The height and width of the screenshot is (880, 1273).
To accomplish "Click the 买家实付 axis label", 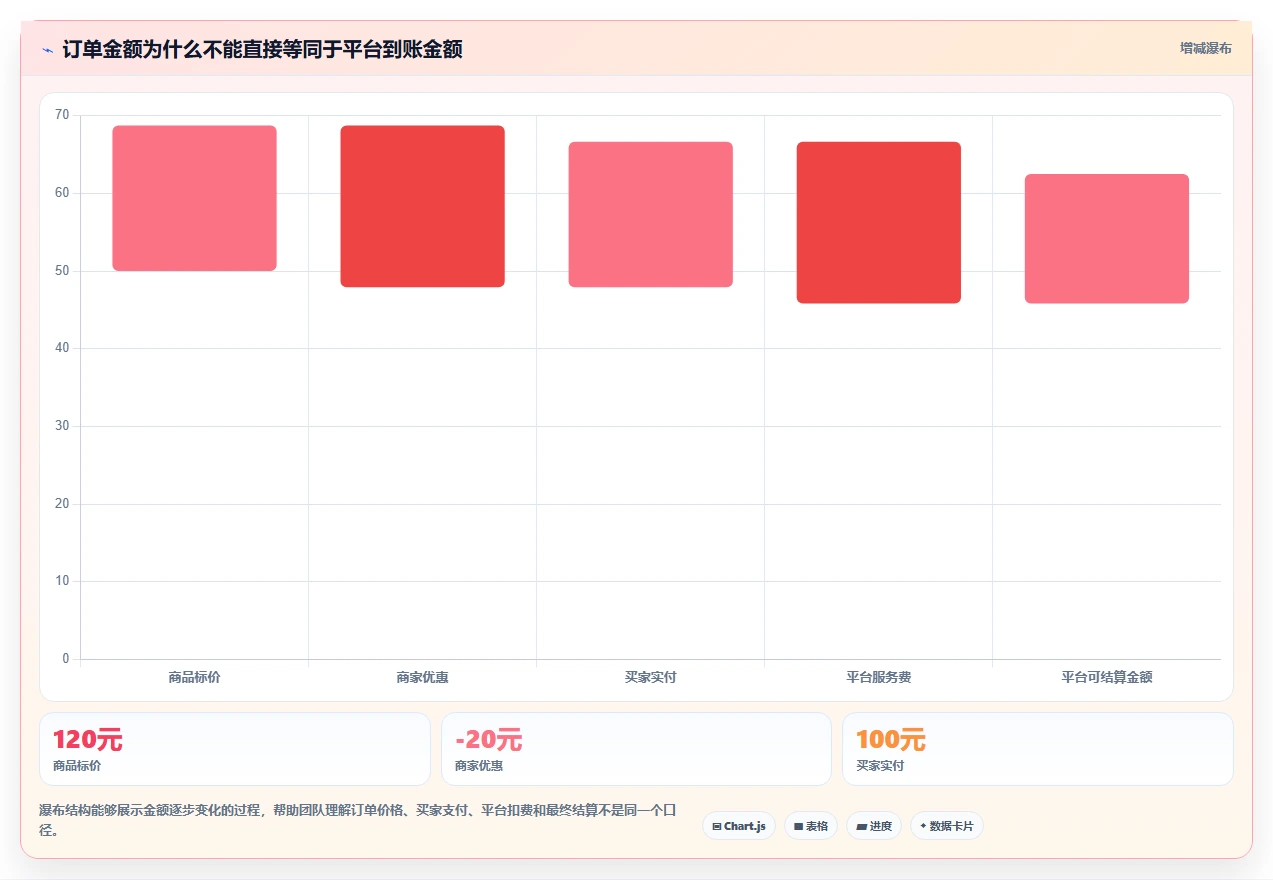I will click(650, 677).
